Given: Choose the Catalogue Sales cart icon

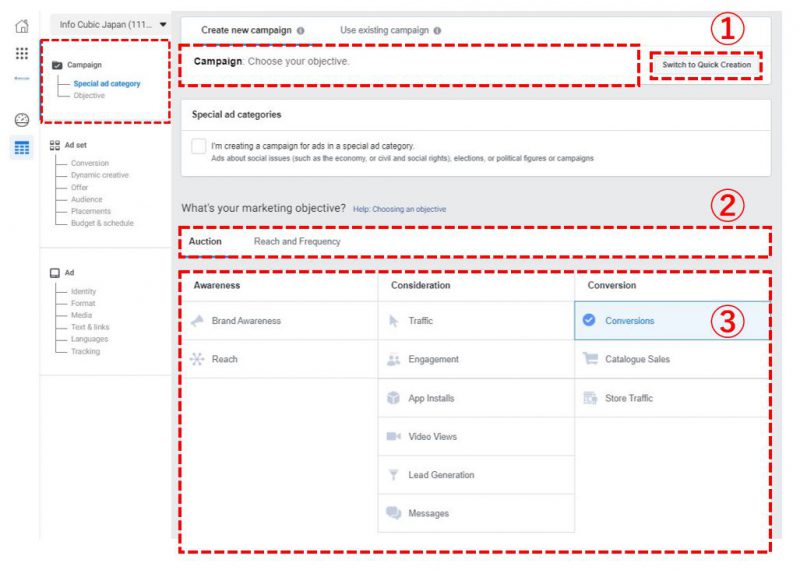Looking at the screenshot, I should pyautogui.click(x=590, y=359).
